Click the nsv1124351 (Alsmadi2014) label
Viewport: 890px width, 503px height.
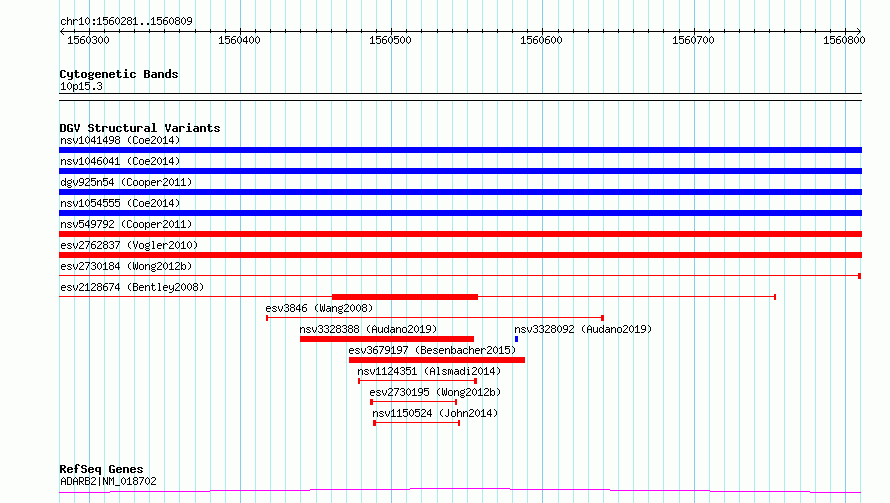pyautogui.click(x=429, y=371)
